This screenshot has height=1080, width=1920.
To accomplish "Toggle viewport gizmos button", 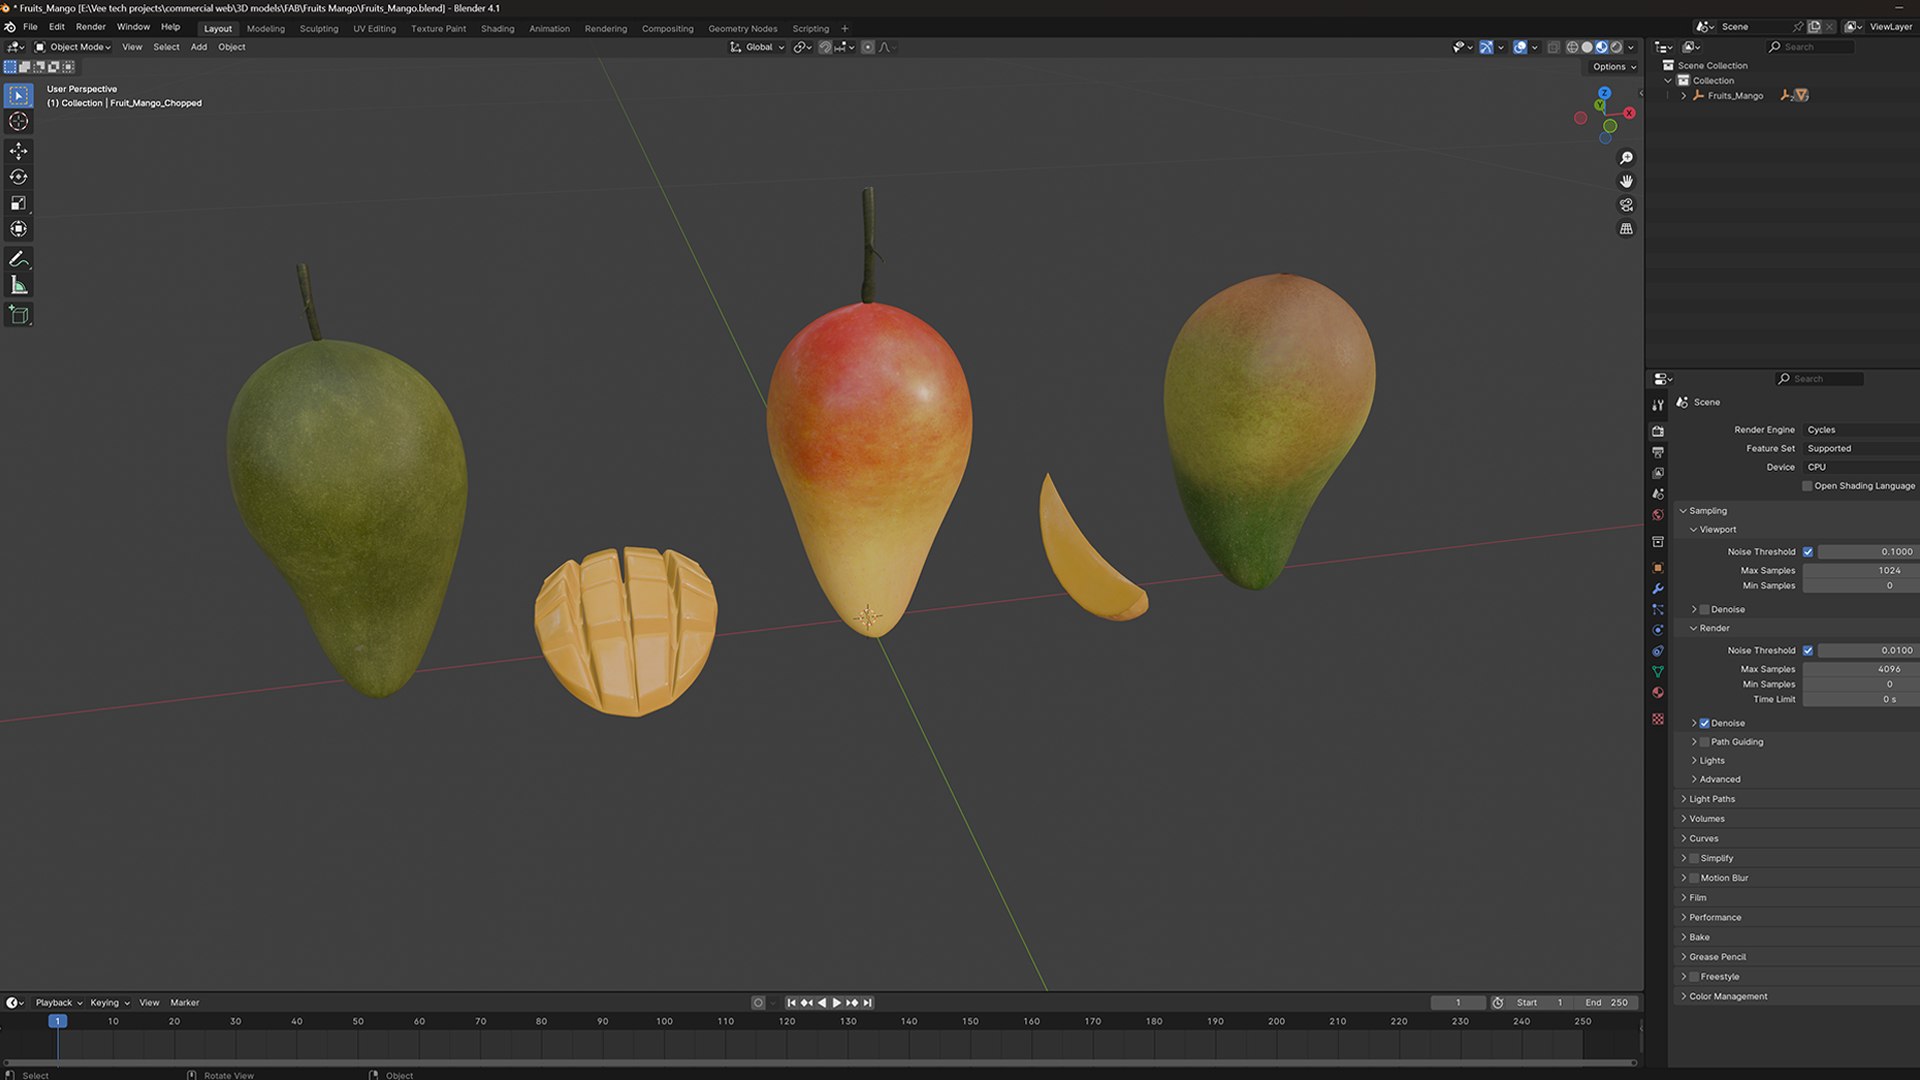I will (x=1486, y=47).
